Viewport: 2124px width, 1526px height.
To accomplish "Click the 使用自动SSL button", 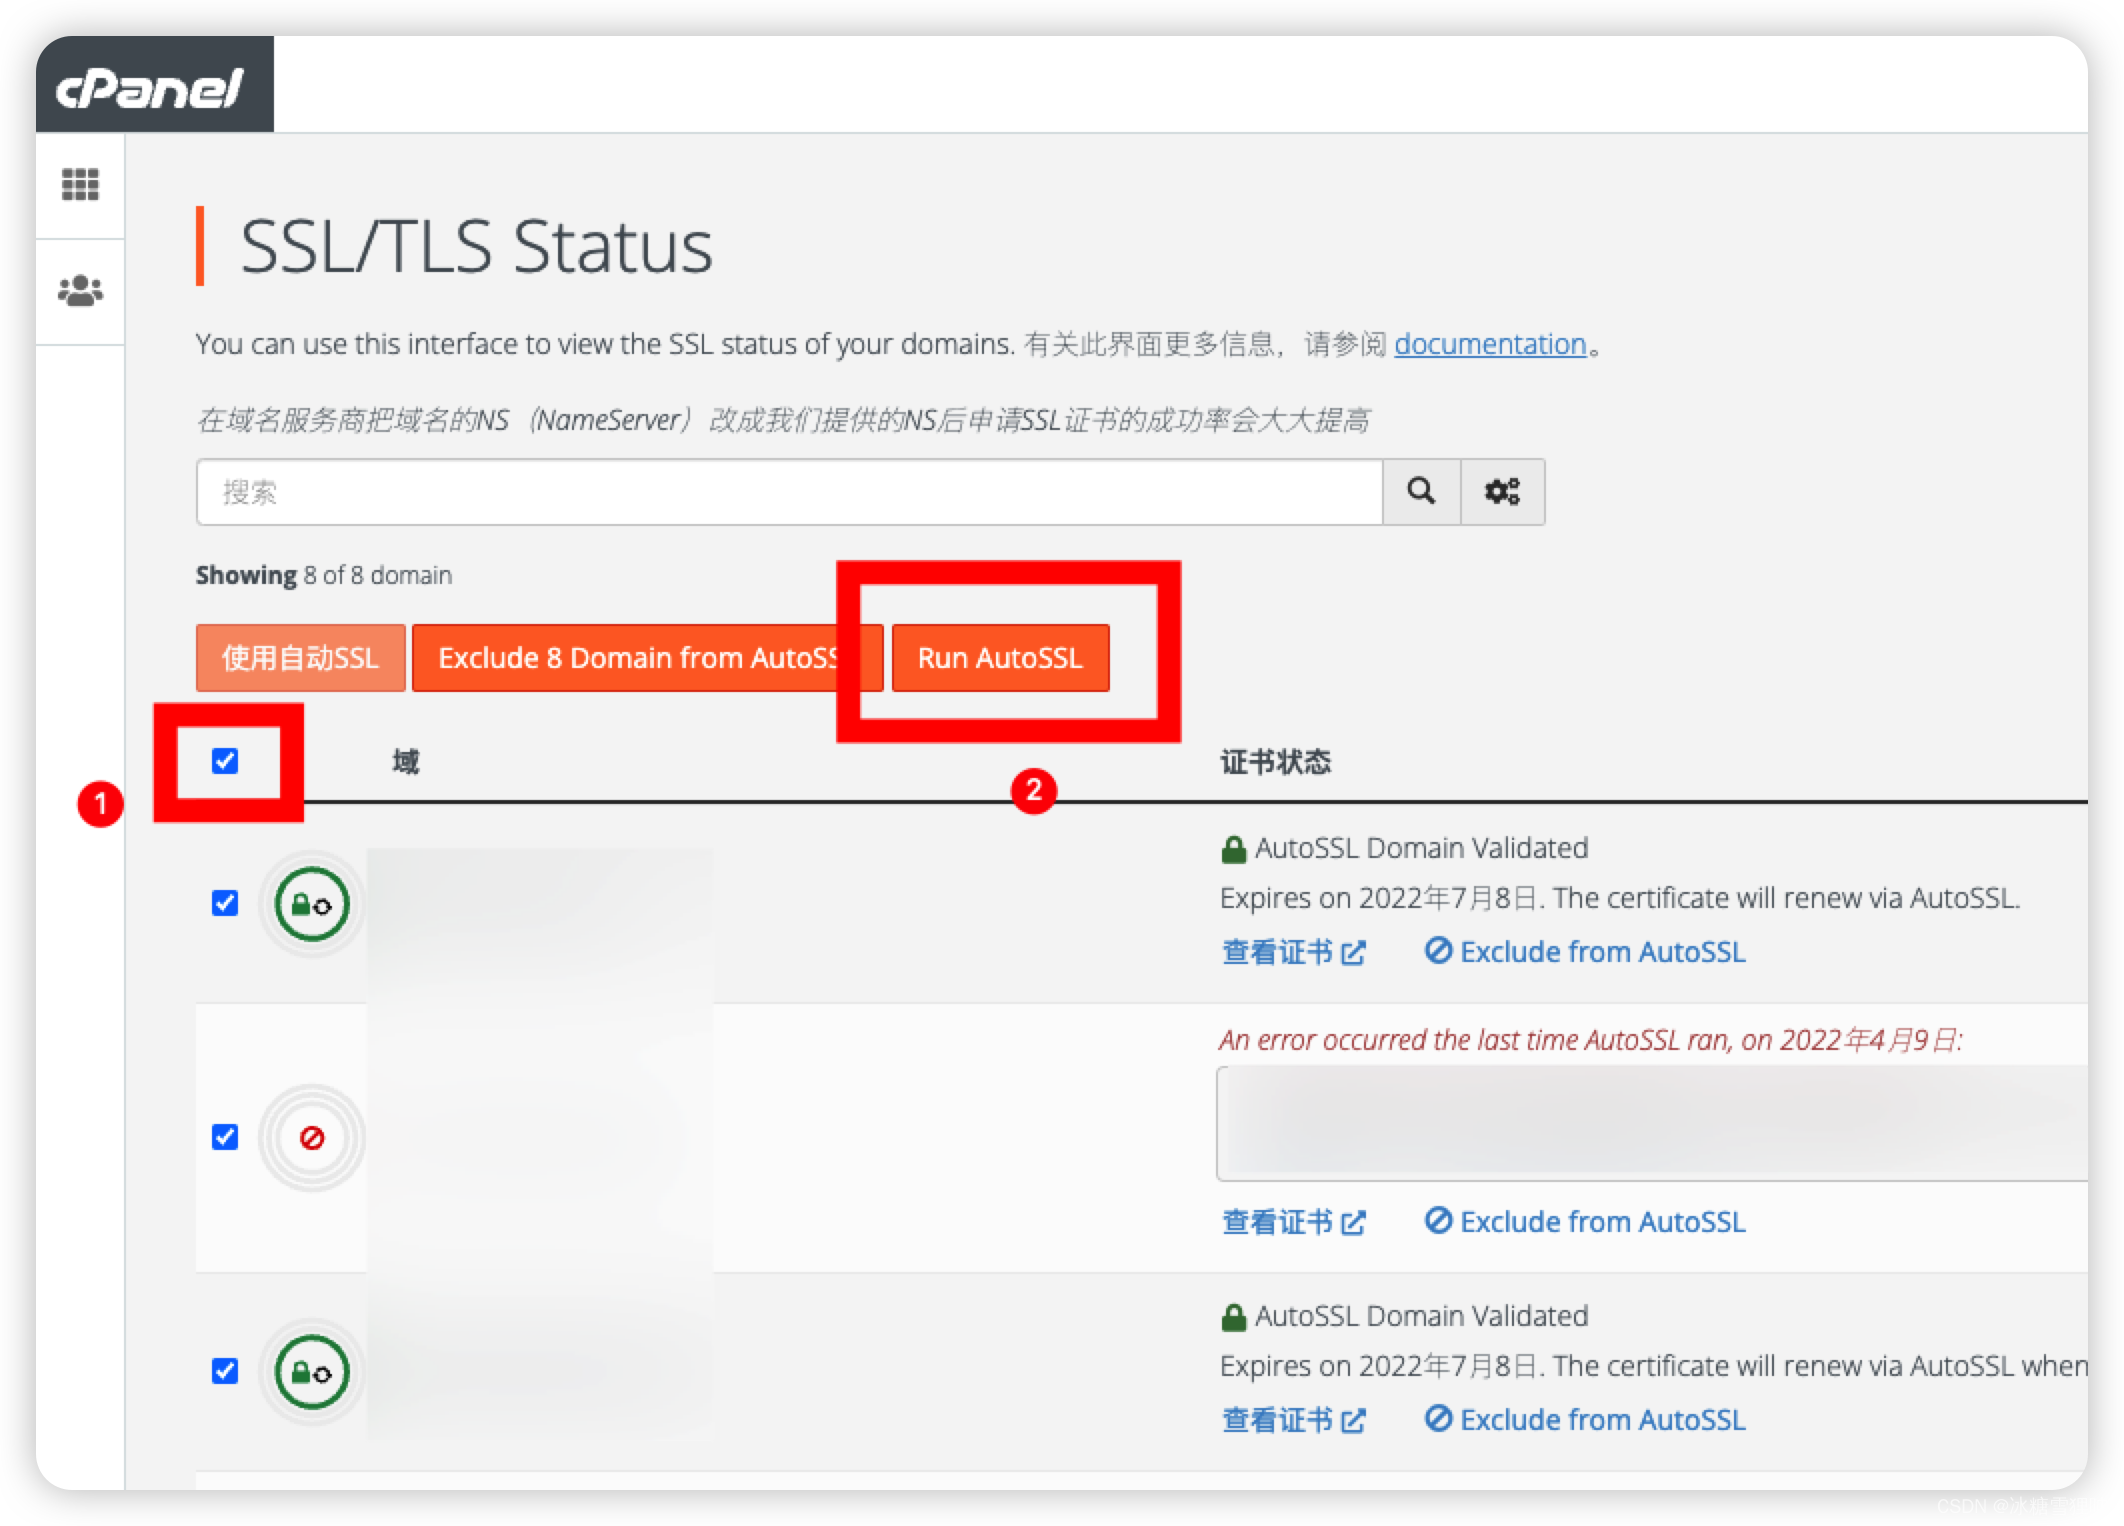I will [x=300, y=658].
